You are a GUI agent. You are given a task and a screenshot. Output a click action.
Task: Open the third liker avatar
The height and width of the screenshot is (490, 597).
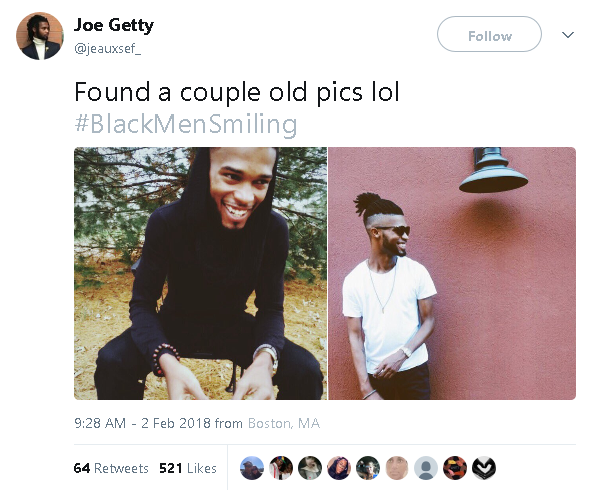[310, 468]
